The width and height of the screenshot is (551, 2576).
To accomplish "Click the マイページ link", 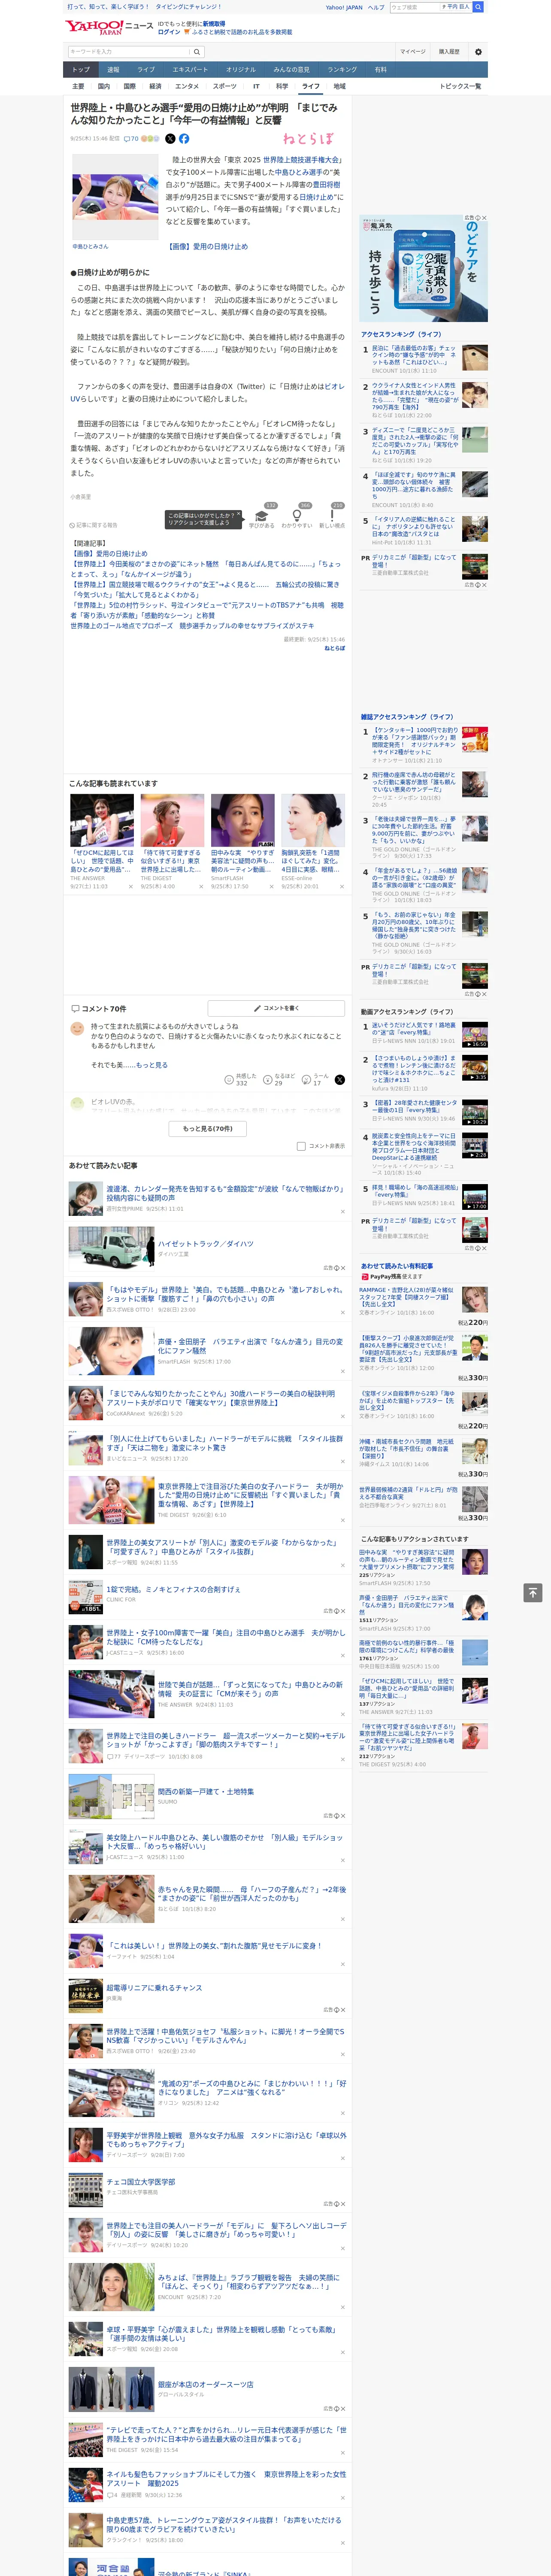I will pos(412,51).
